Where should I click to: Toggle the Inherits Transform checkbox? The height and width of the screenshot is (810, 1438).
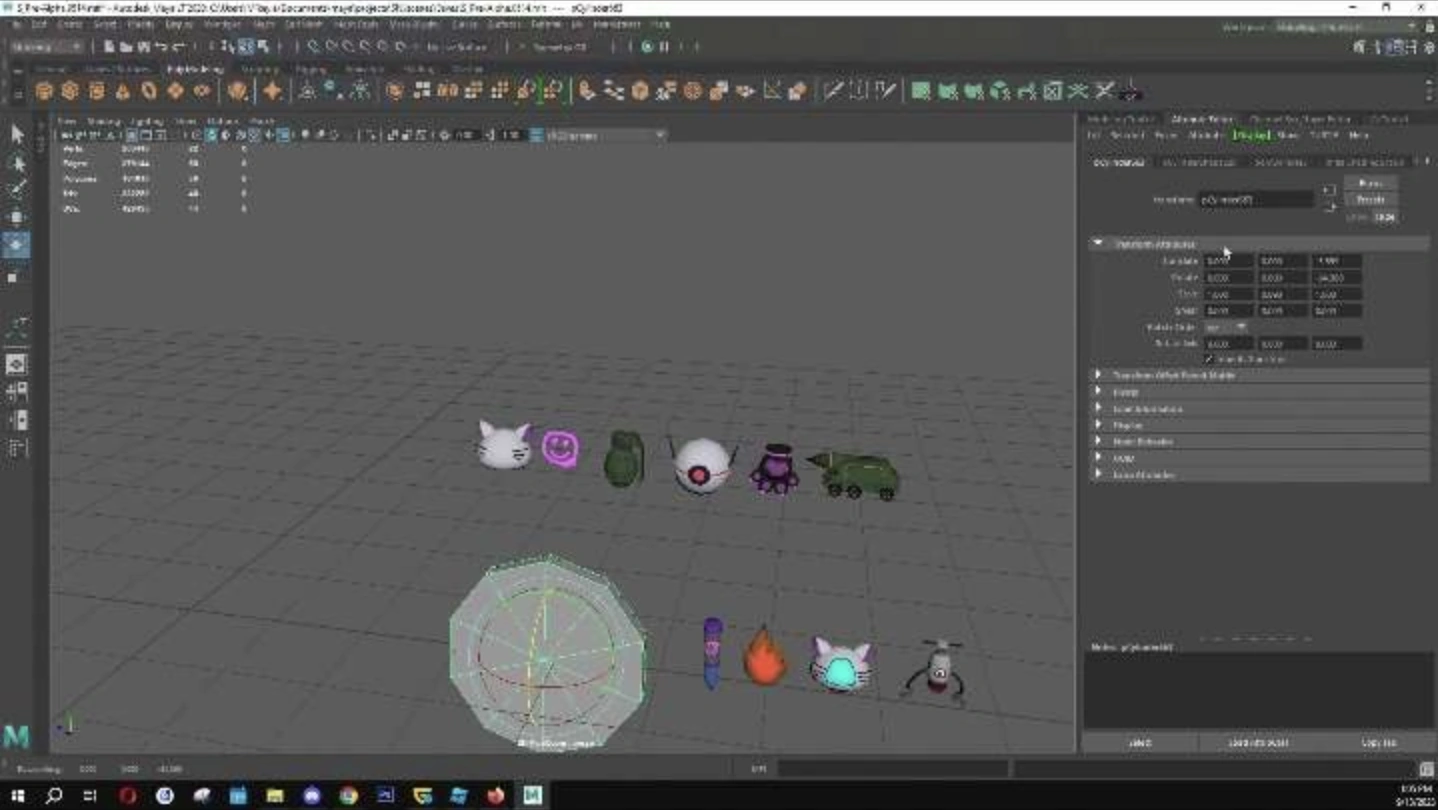click(x=1209, y=359)
